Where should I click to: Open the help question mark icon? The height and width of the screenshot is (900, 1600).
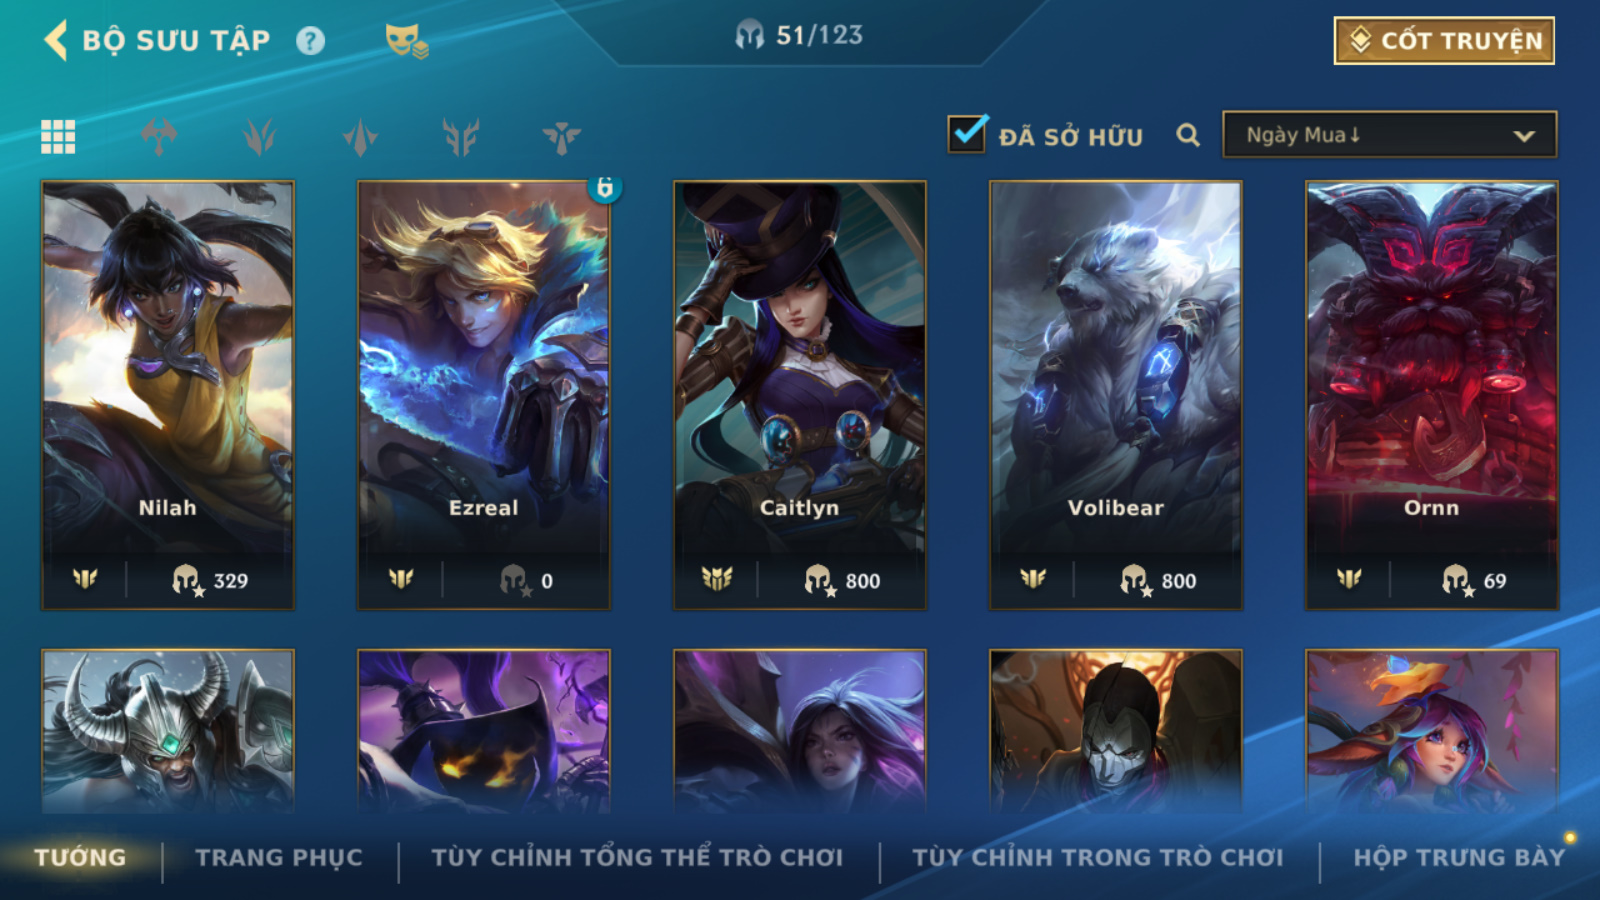[x=310, y=41]
